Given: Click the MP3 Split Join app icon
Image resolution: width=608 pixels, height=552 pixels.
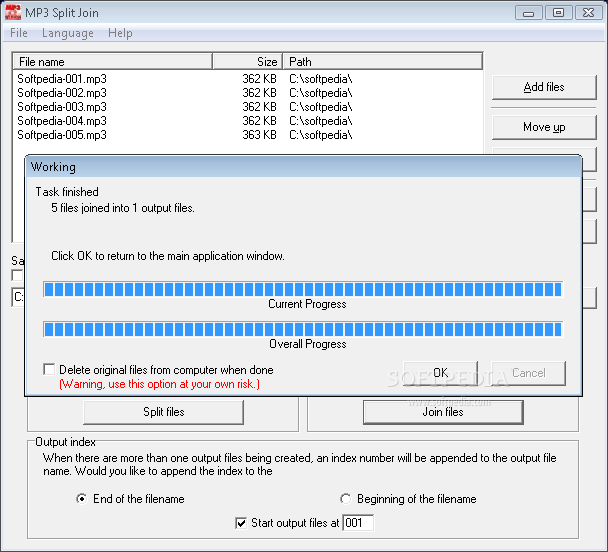Looking at the screenshot, I should point(13,12).
